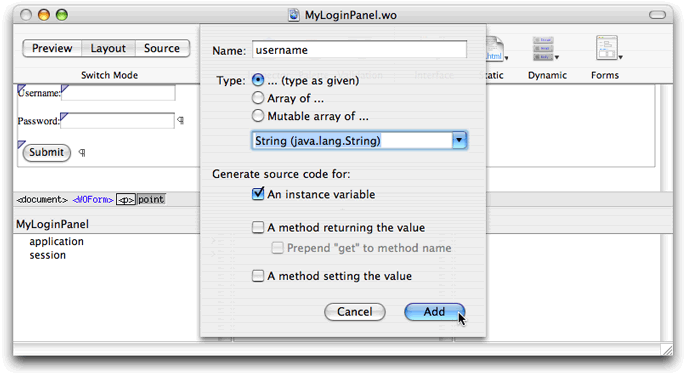687x378 pixels.
Task: Select the type as given radio button
Action: click(258, 80)
